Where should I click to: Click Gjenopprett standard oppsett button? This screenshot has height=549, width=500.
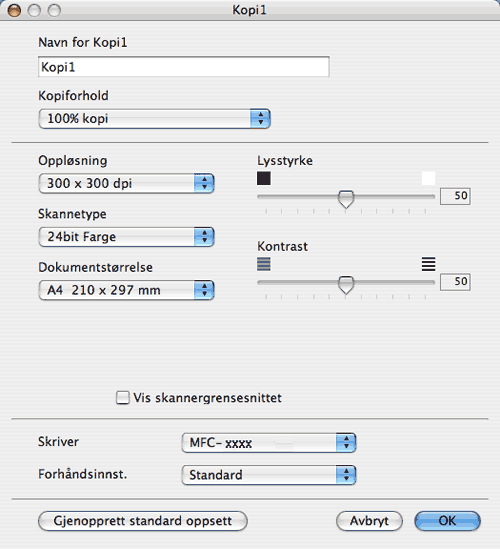click(143, 521)
